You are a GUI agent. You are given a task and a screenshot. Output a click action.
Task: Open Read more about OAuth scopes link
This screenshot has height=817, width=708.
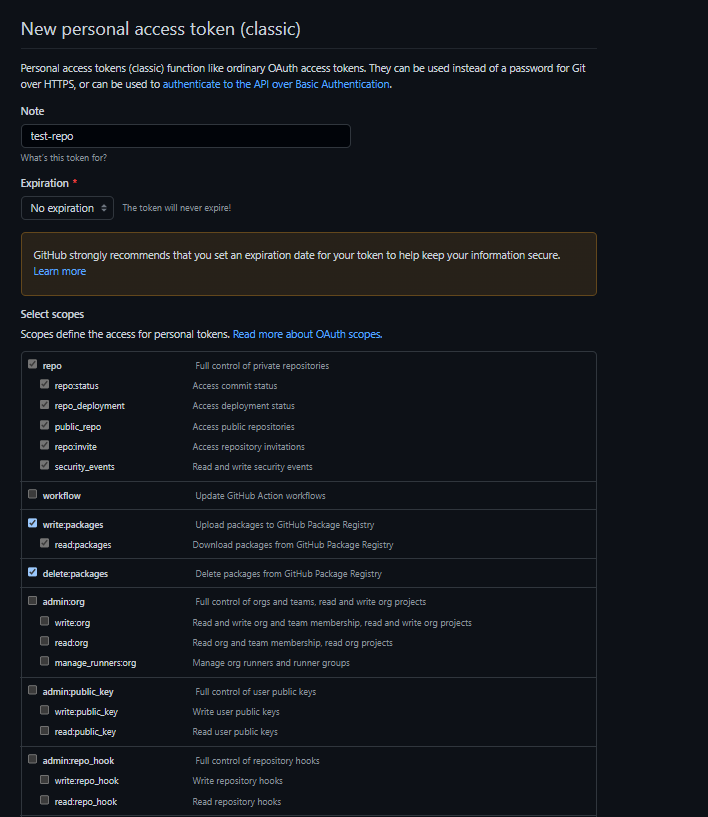click(x=307, y=334)
